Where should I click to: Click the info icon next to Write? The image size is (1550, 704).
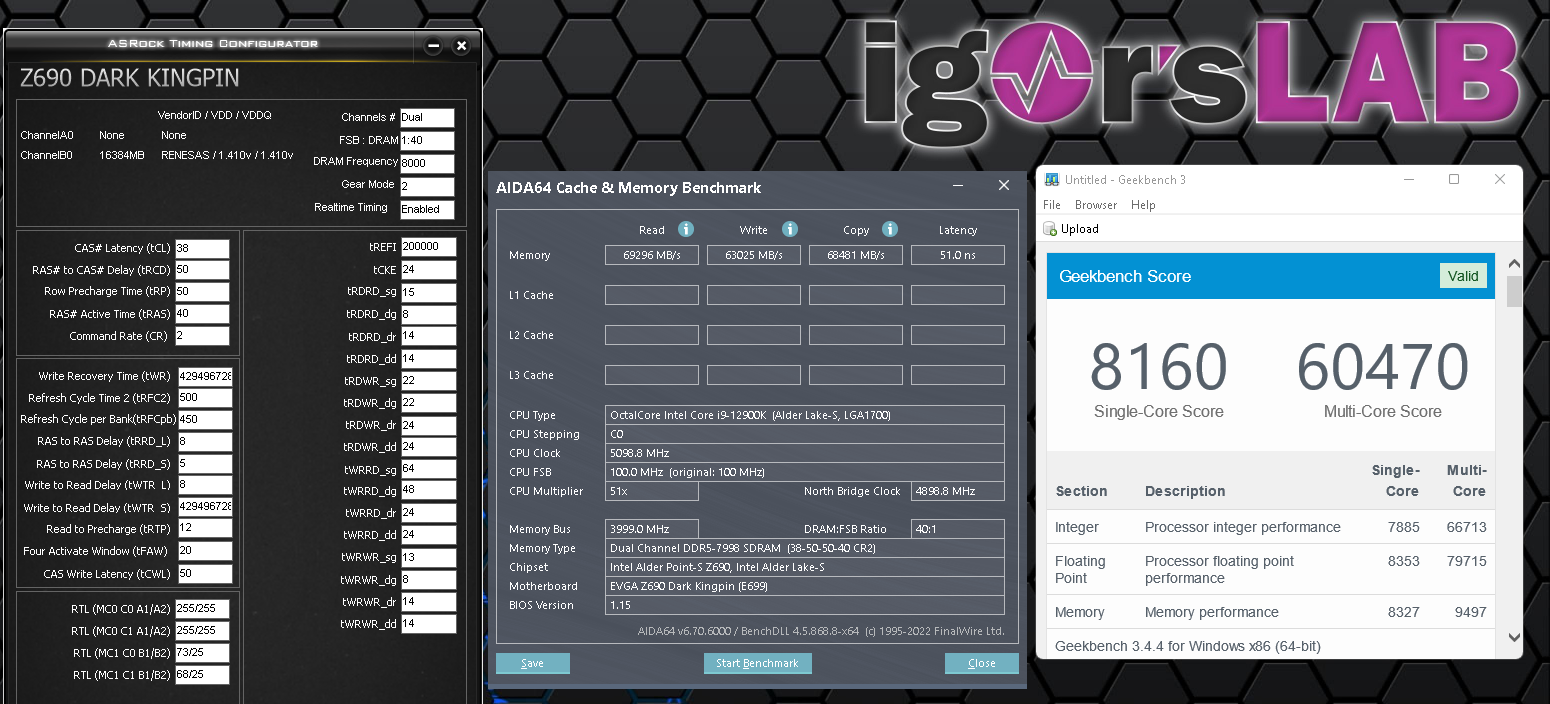tap(790, 229)
